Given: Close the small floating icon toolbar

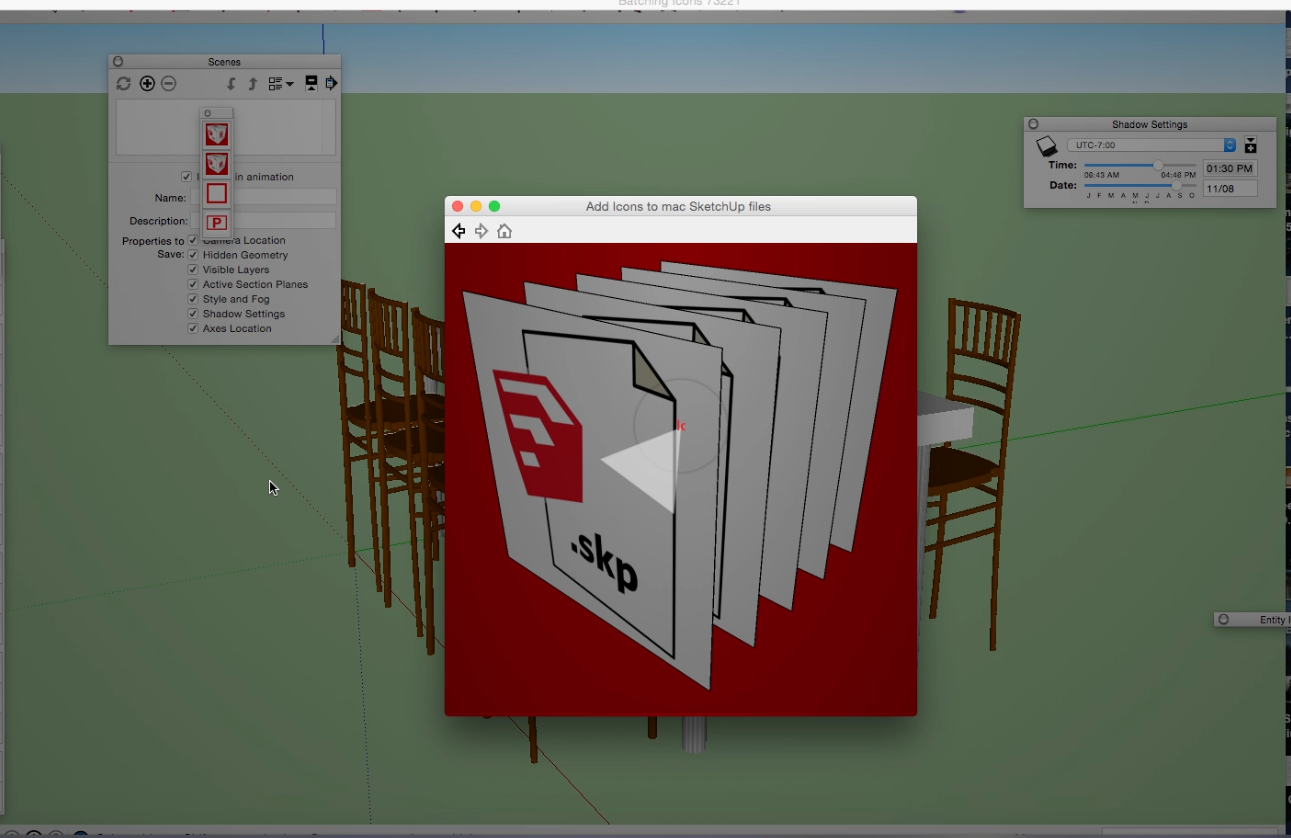Looking at the screenshot, I should click(x=208, y=113).
